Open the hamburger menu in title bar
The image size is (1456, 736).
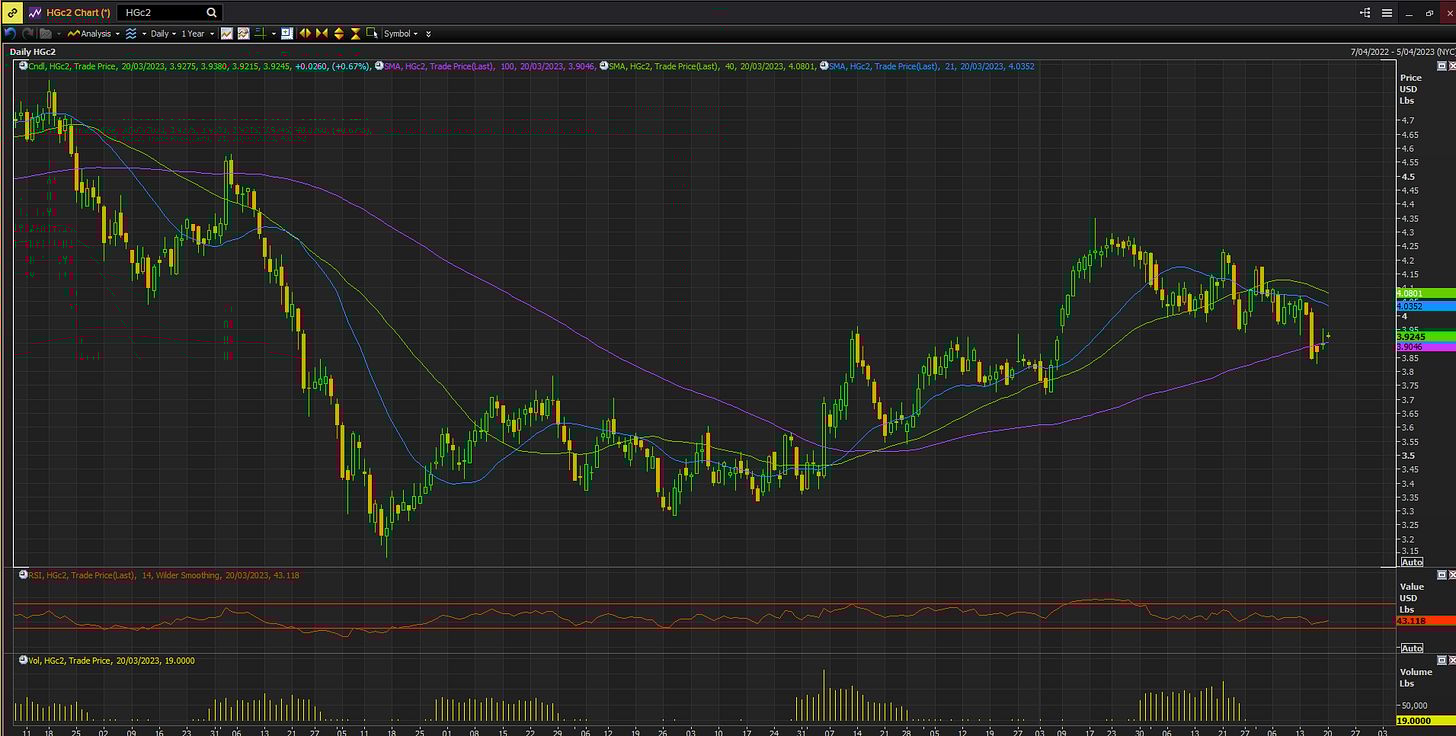[1387, 13]
